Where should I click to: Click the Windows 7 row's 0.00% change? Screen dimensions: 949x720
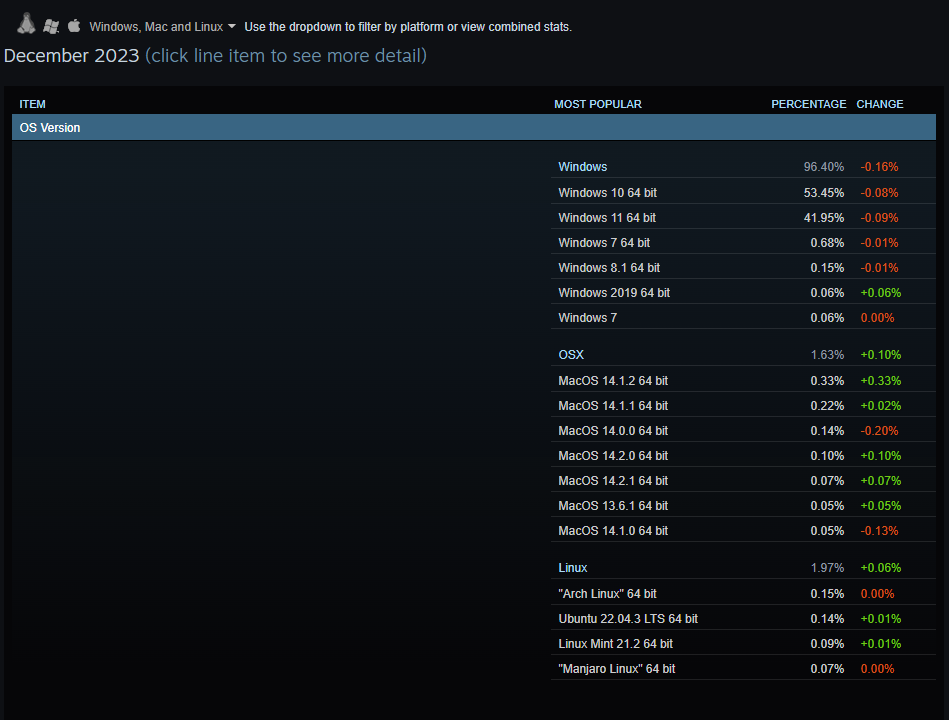pos(877,318)
